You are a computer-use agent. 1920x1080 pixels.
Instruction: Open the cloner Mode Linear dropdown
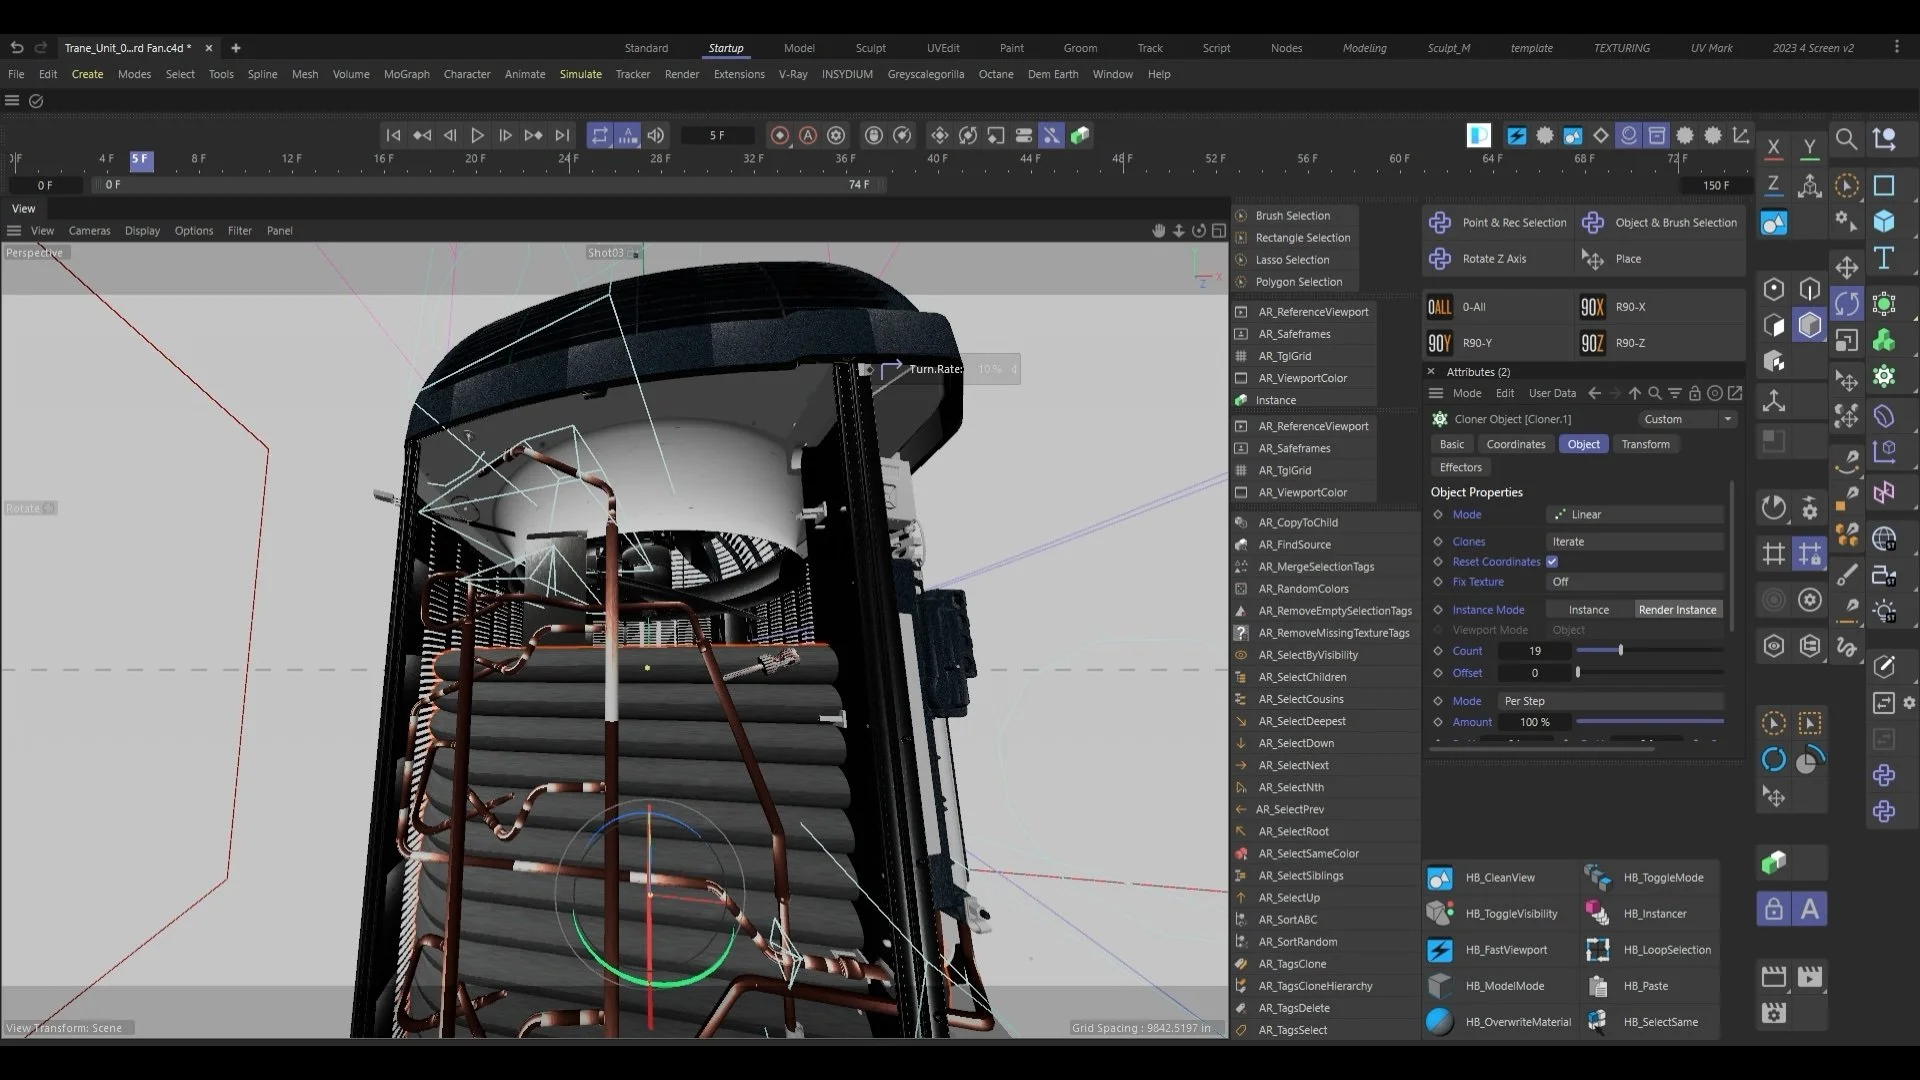coord(1634,515)
